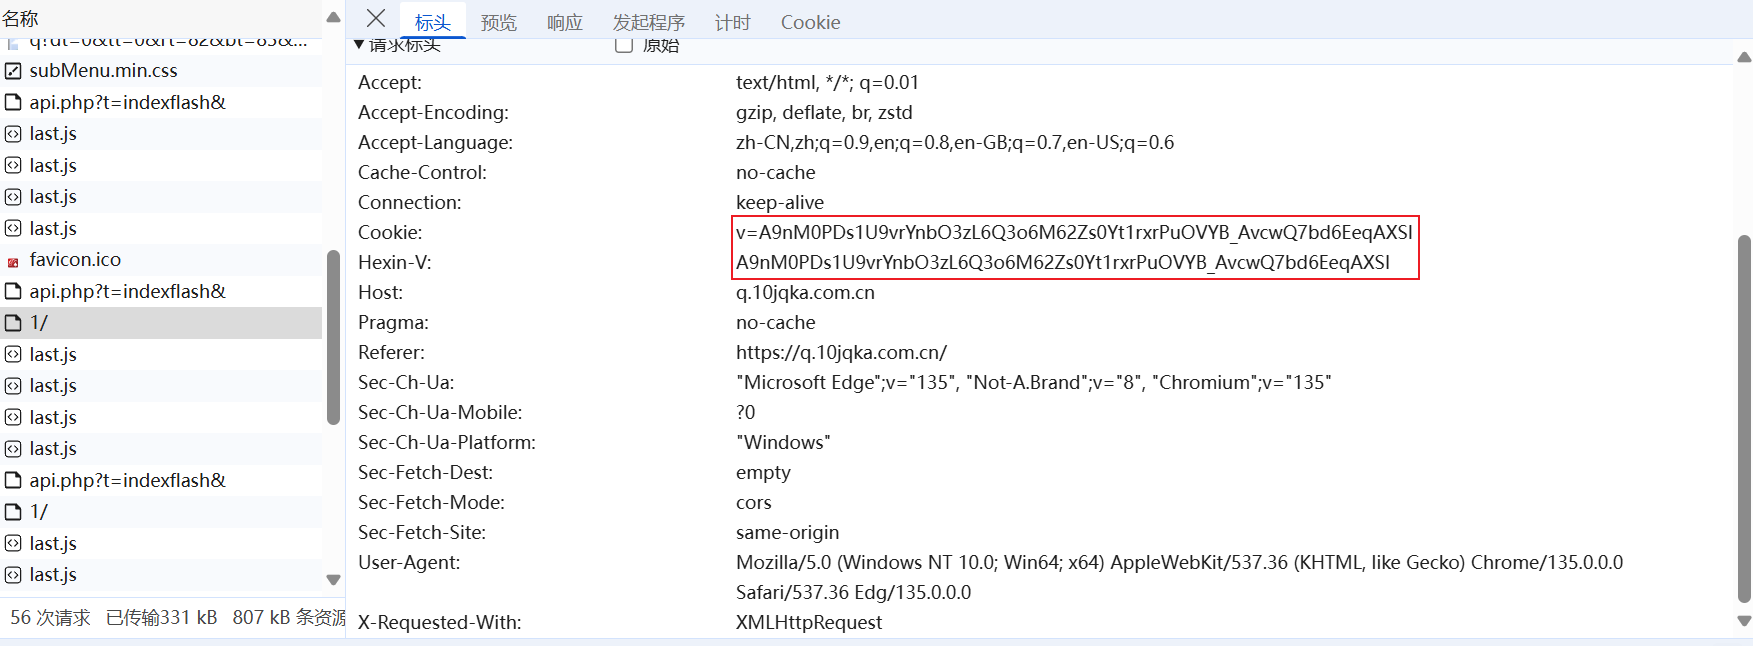The width and height of the screenshot is (1753, 646).
Task: Open the Cookie tab
Action: [x=810, y=22]
